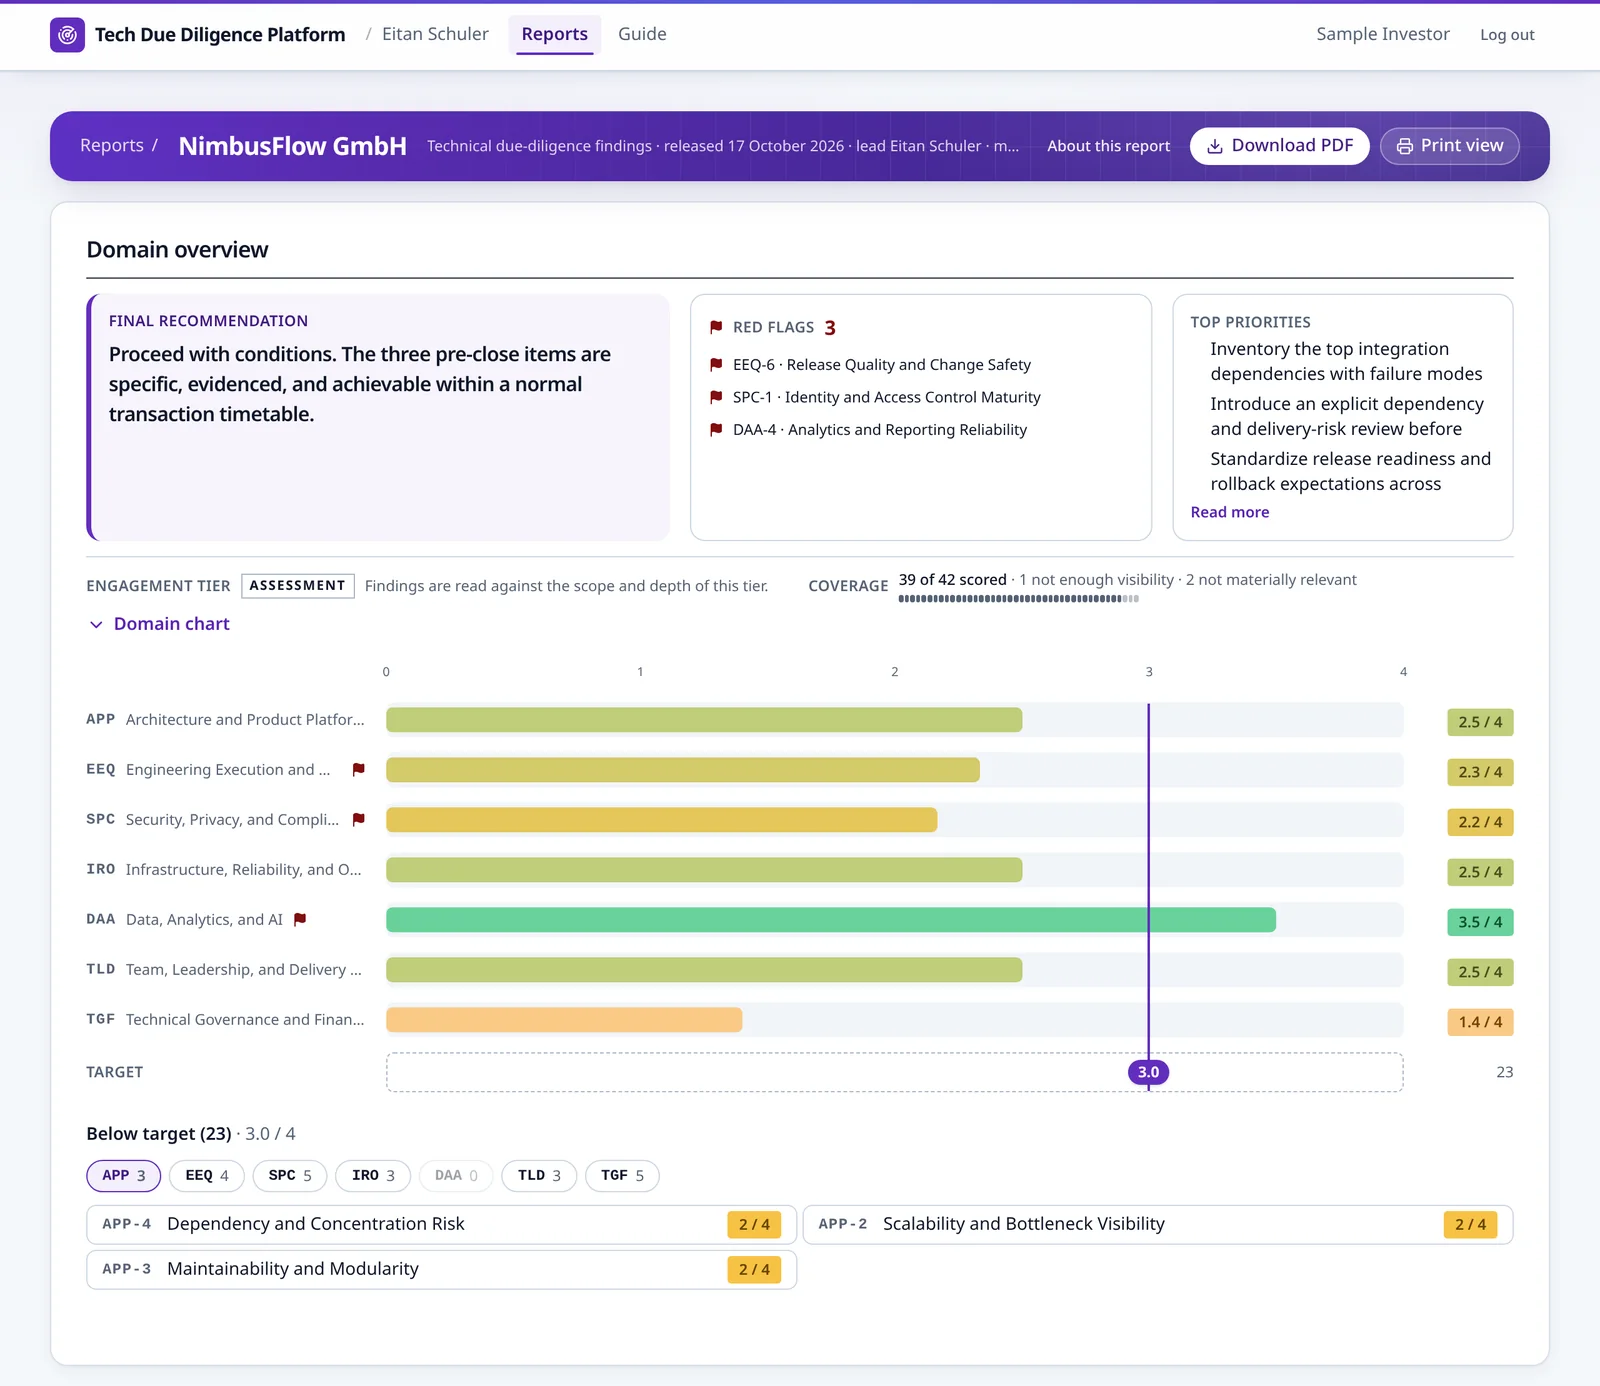The image size is (1600, 1386).
Task: Click the Below target (23) heading
Action: coord(159,1134)
